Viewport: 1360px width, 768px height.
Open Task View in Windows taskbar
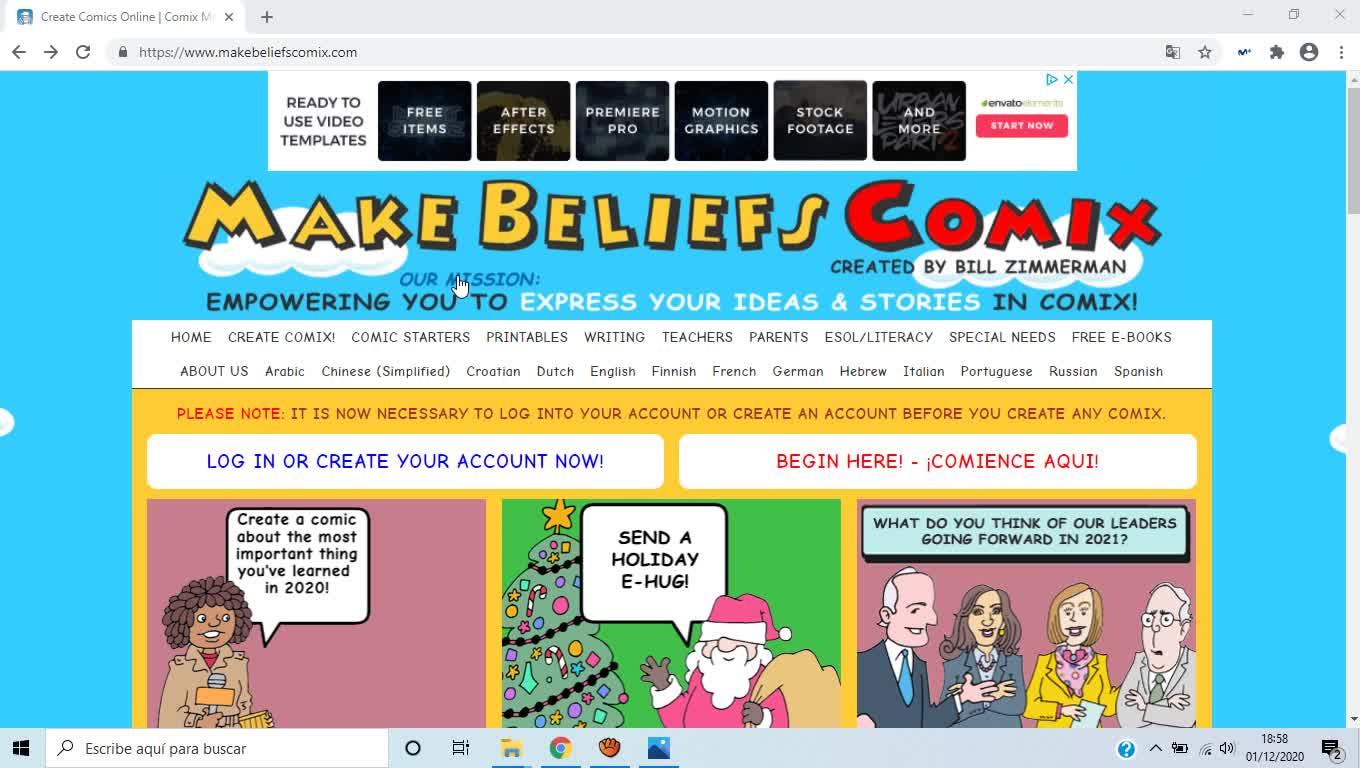[x=461, y=748]
